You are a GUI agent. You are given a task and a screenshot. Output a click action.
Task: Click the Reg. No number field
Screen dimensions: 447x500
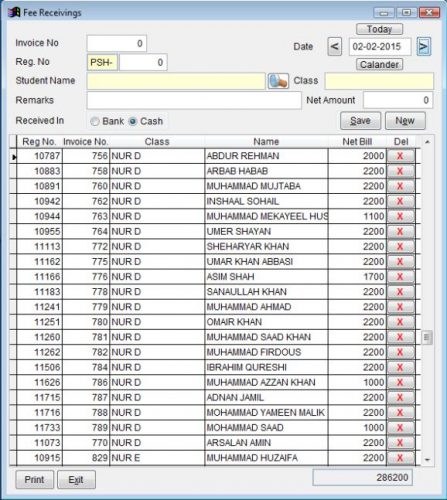click(143, 62)
